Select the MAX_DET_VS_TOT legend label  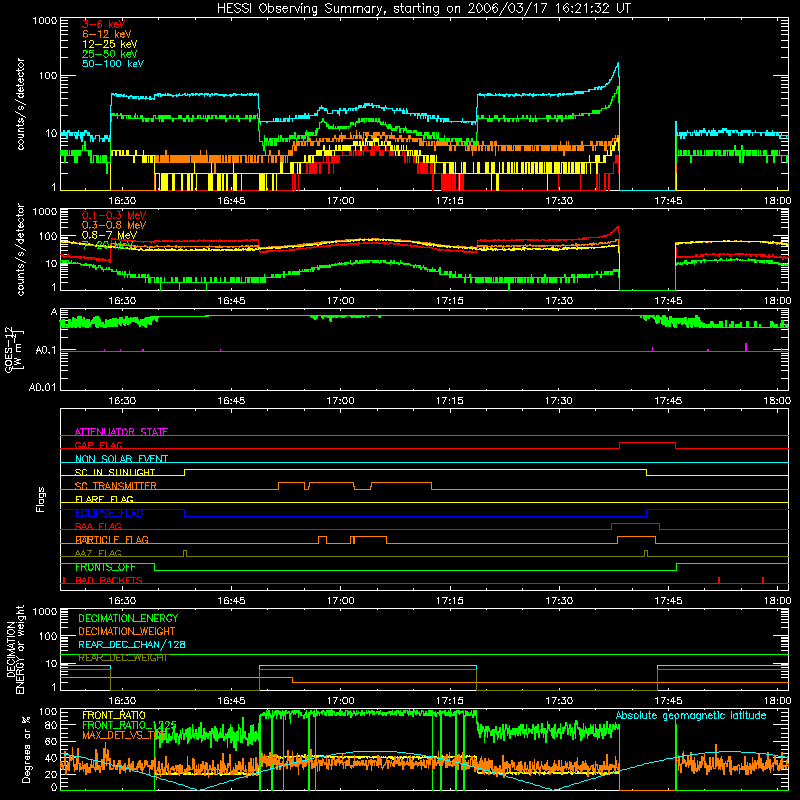(124, 735)
